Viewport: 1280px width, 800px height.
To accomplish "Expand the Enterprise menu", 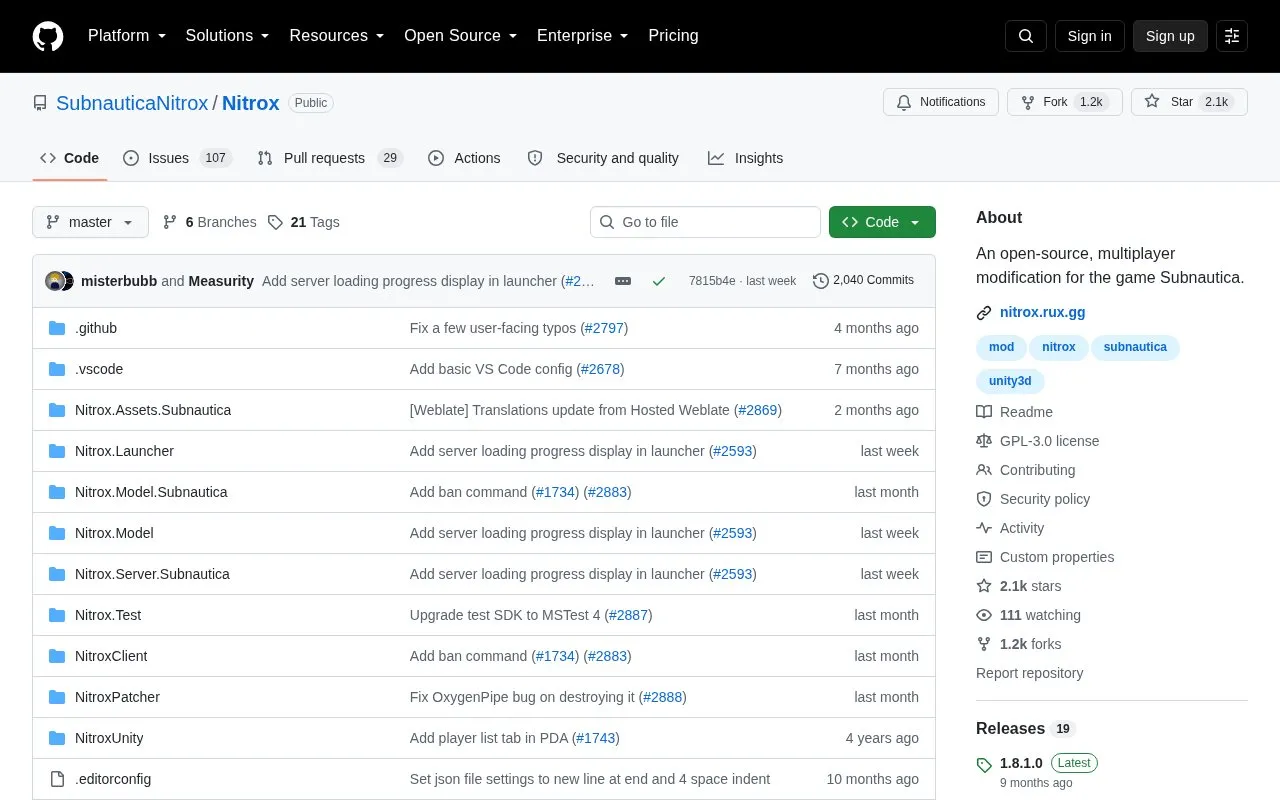I will click(583, 36).
